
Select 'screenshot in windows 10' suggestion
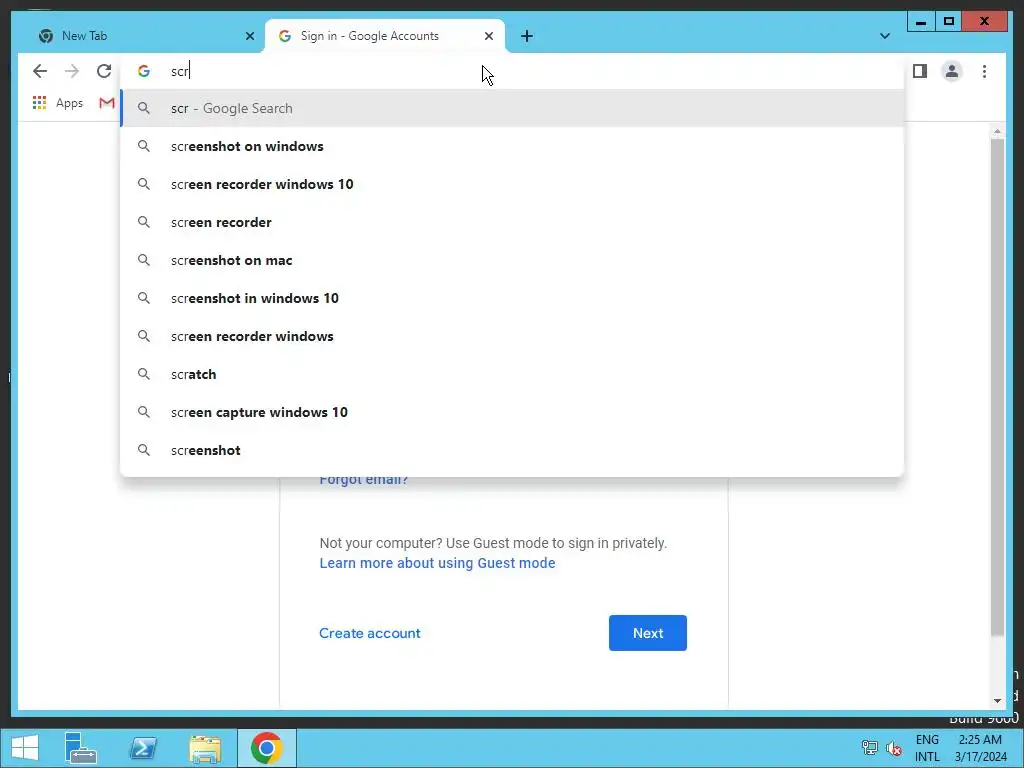click(513, 298)
